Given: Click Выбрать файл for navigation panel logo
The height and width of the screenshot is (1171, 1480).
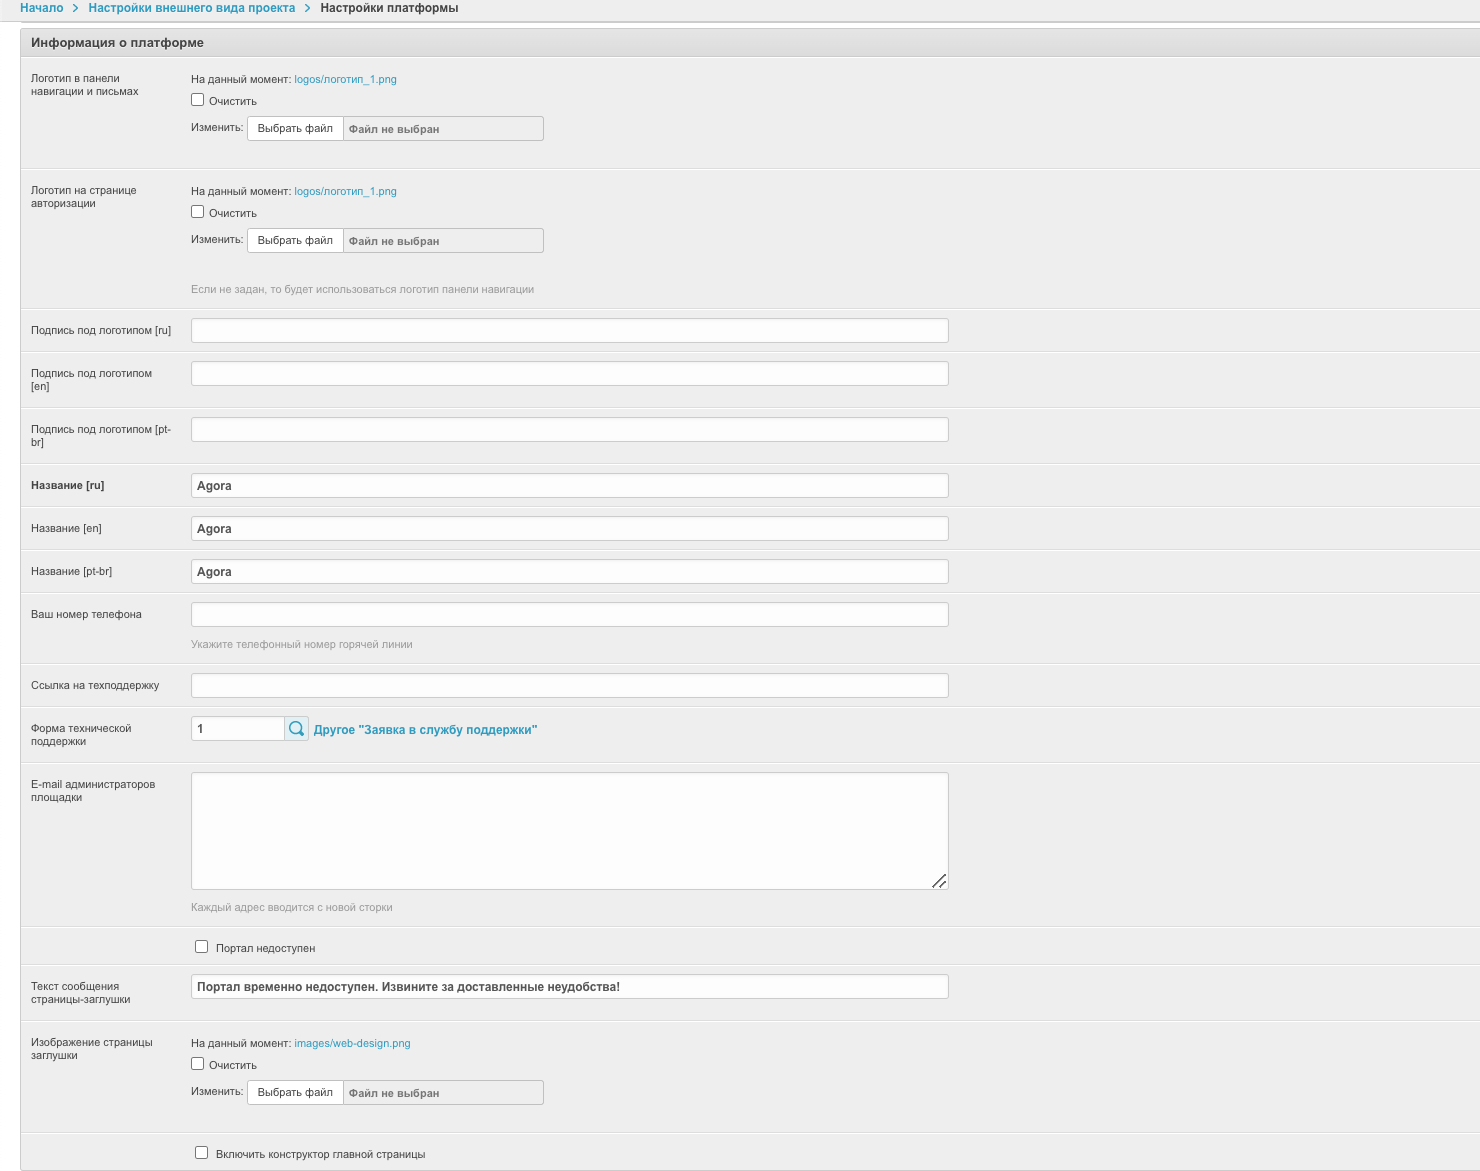Looking at the screenshot, I should coord(295,128).
